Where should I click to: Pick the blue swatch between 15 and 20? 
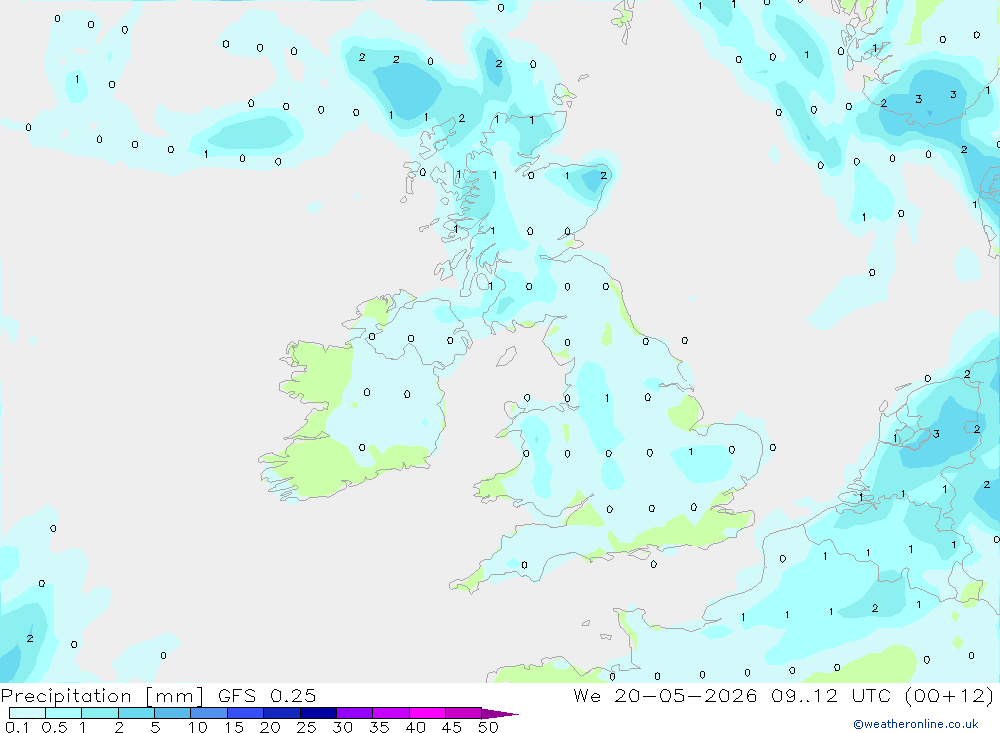(246, 713)
